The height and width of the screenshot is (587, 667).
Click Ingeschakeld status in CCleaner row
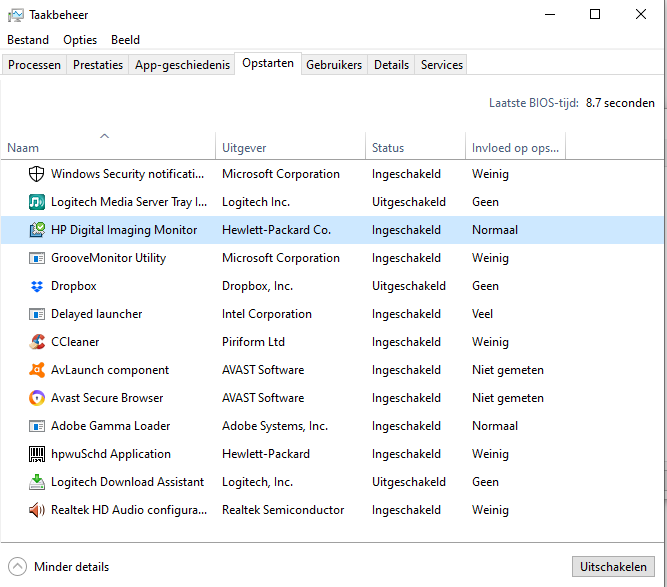pyautogui.click(x=406, y=342)
